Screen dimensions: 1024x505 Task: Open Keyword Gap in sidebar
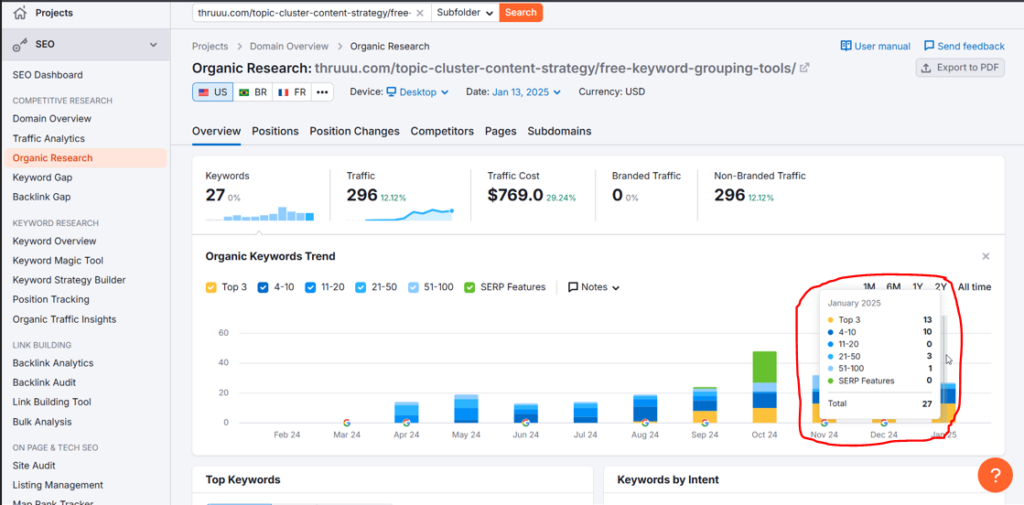(42, 178)
